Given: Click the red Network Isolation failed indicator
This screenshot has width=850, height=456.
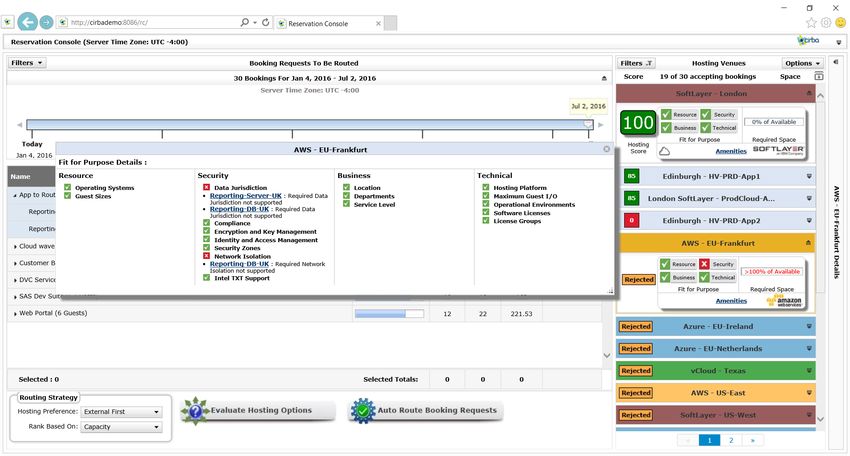Looking at the screenshot, I should [x=207, y=256].
